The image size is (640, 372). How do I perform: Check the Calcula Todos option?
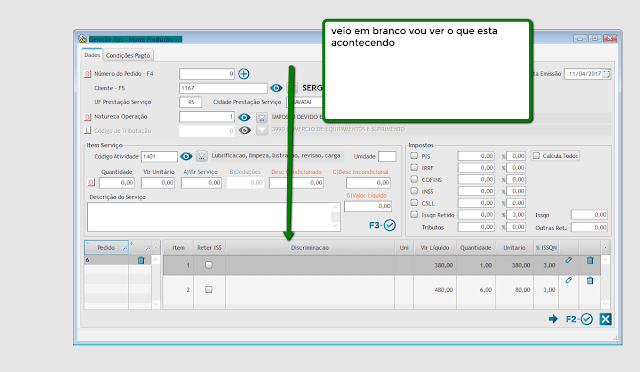coord(536,156)
